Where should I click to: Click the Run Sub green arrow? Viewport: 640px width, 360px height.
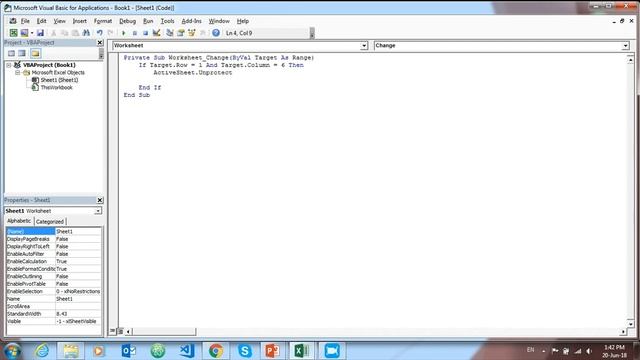tap(124, 33)
